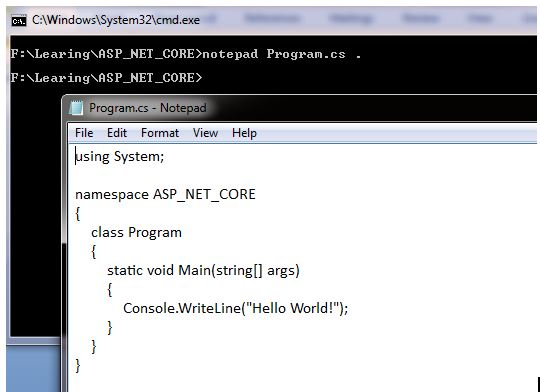Viewport: 540px width, 392px height.
Task: Open the Notepad File menu
Action: 84,133
